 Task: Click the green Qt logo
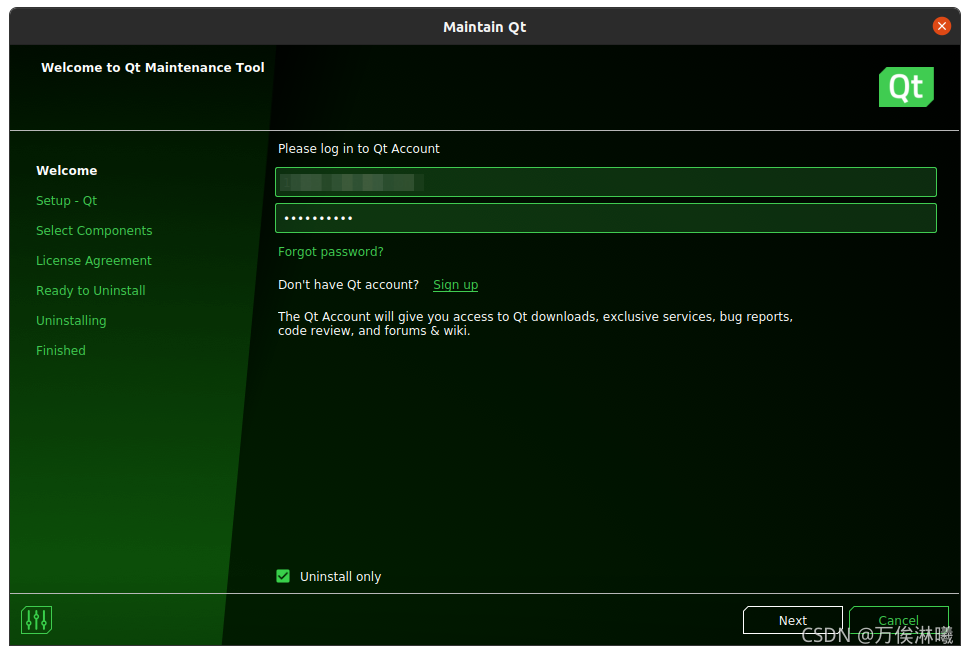coord(906,87)
